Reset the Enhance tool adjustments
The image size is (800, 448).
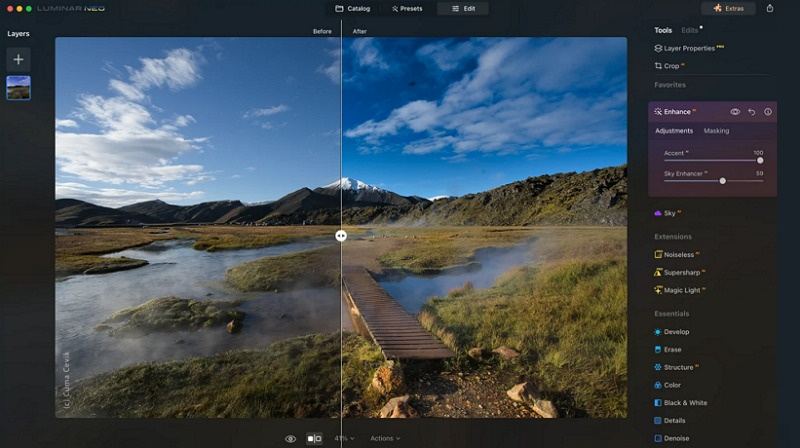tap(752, 112)
